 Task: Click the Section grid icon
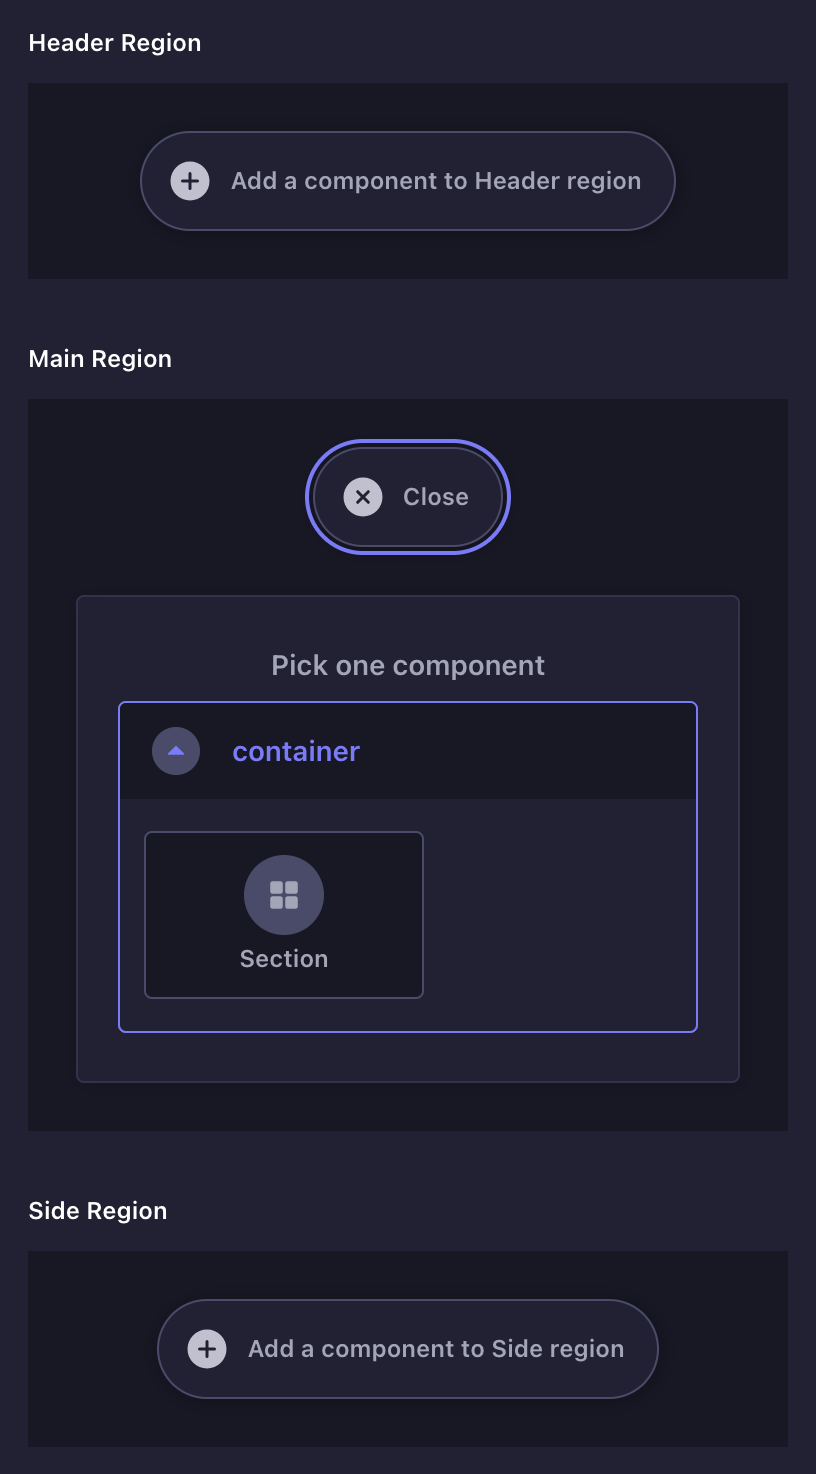[284, 894]
